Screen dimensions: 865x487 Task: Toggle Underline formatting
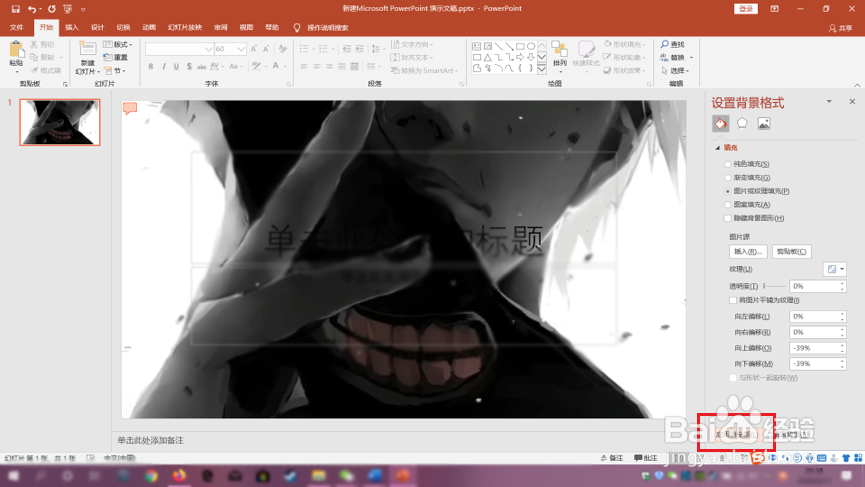[x=177, y=66]
